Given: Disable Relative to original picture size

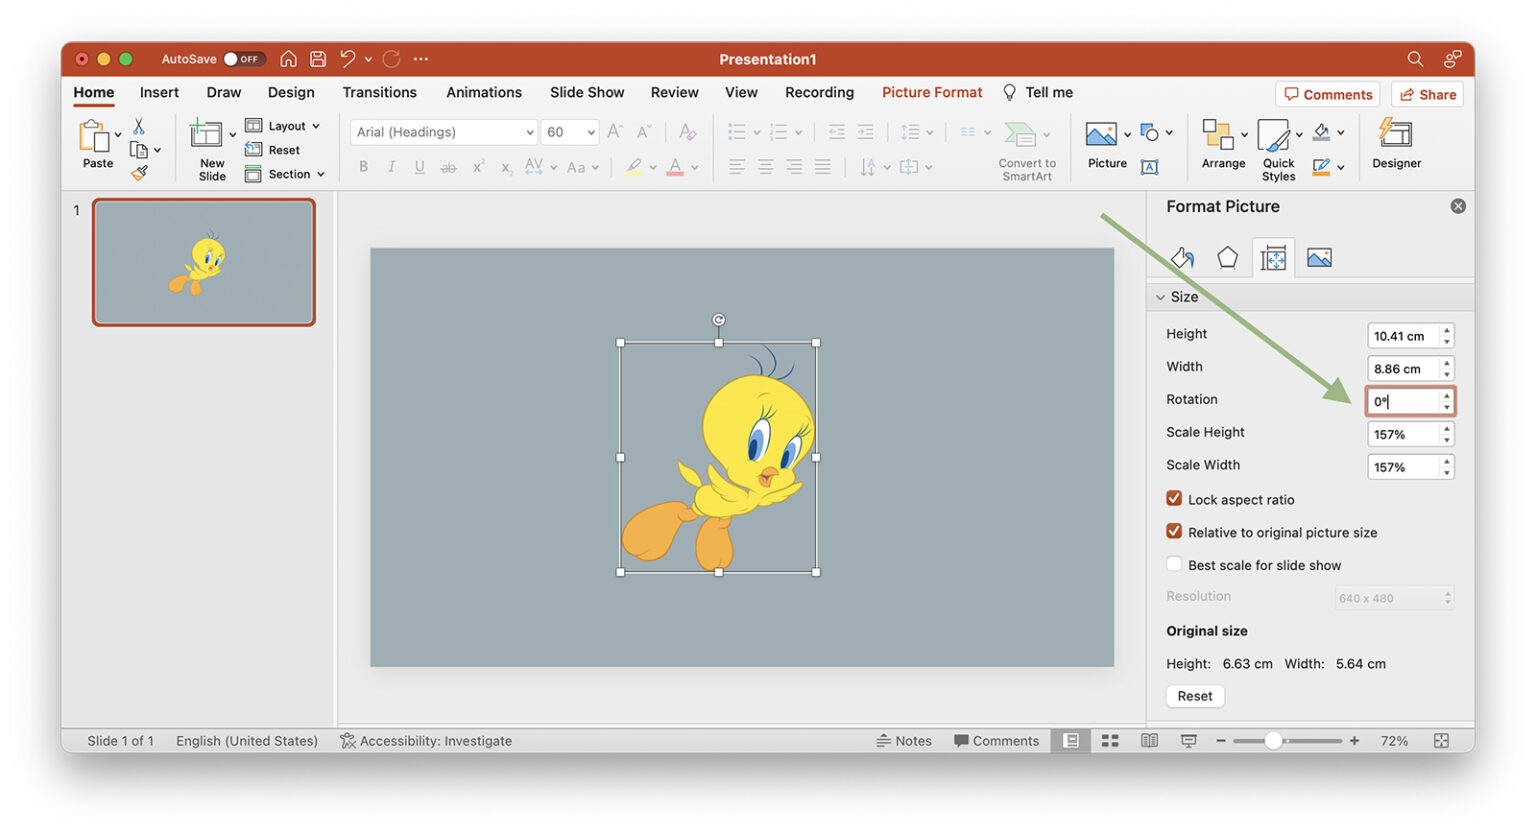Looking at the screenshot, I should tap(1174, 532).
